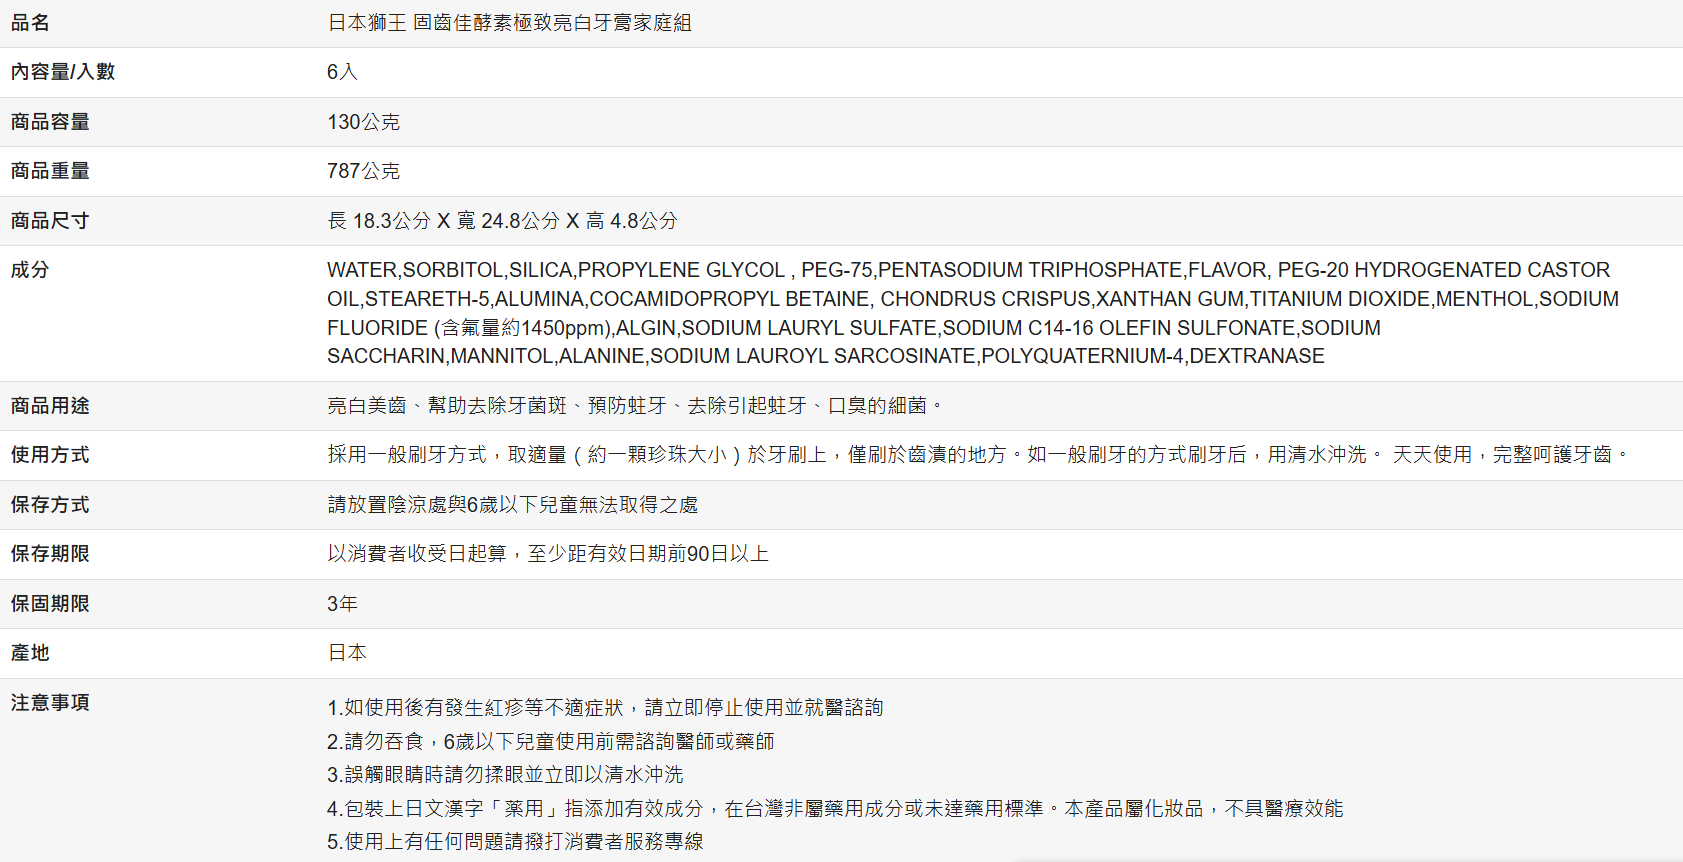
Task: Click the 商品用途 row label
Action: [x=50, y=406]
